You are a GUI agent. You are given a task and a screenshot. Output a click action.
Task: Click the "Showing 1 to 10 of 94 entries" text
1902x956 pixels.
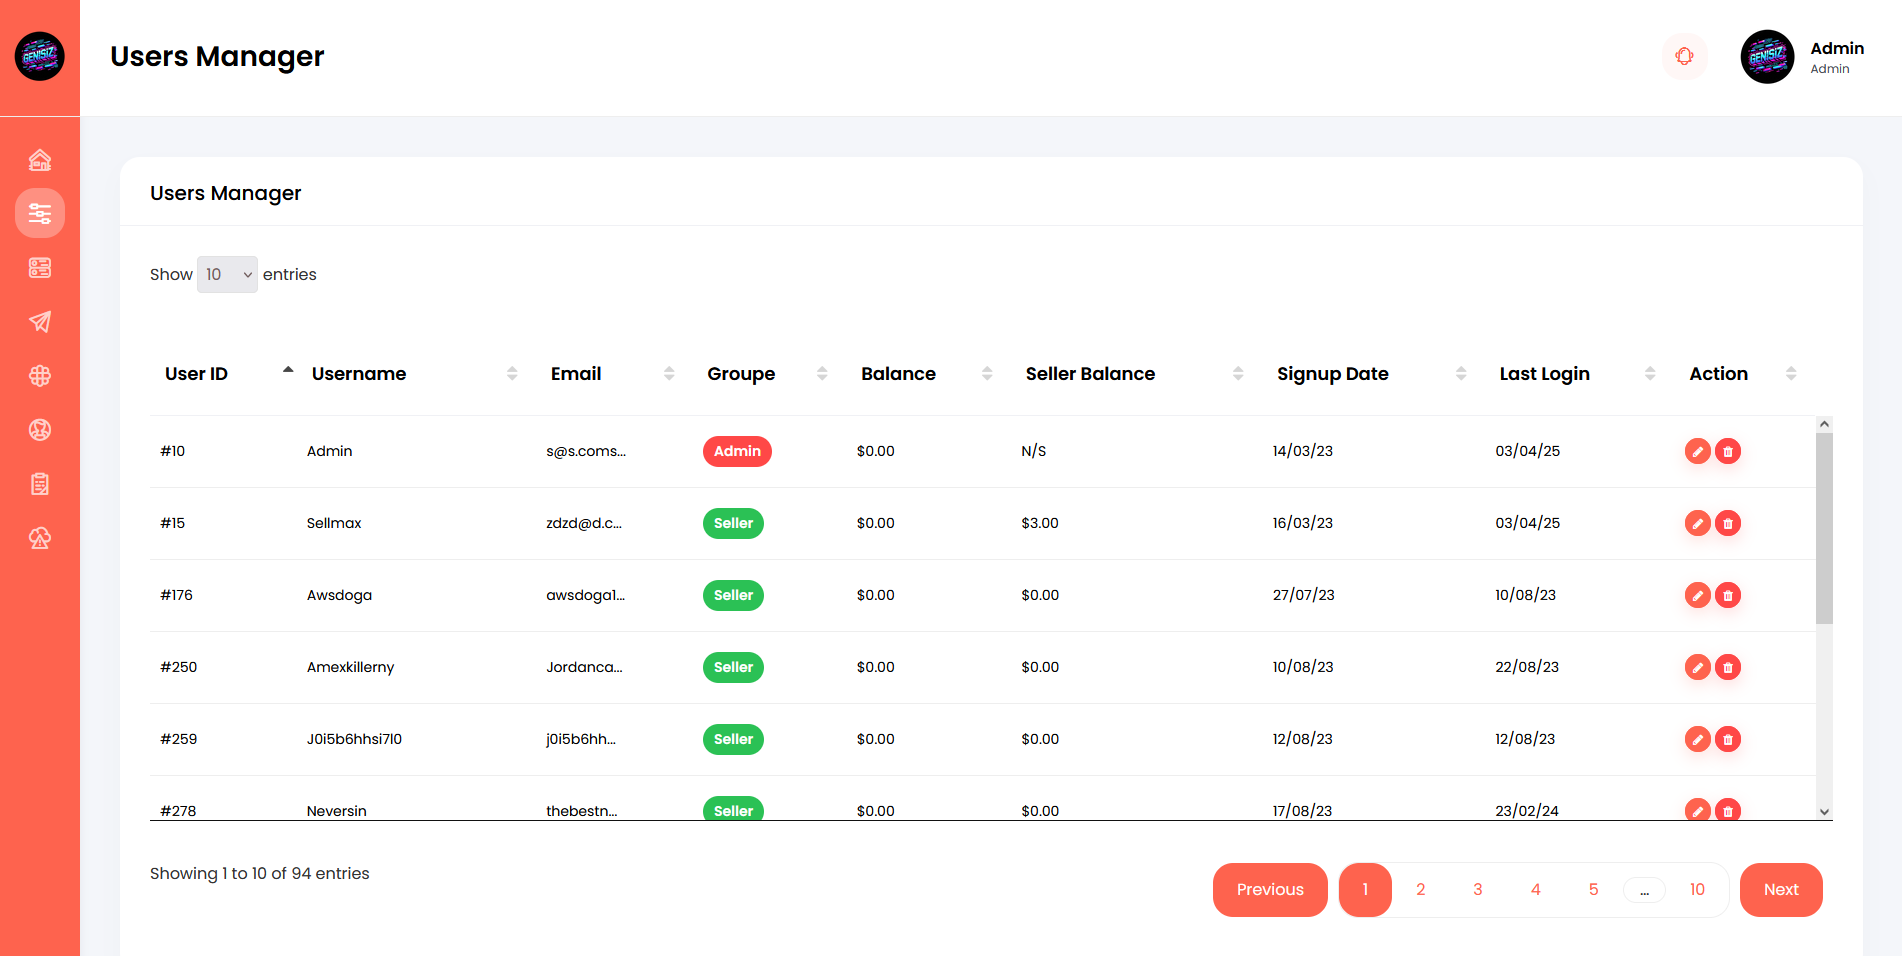pyautogui.click(x=259, y=874)
